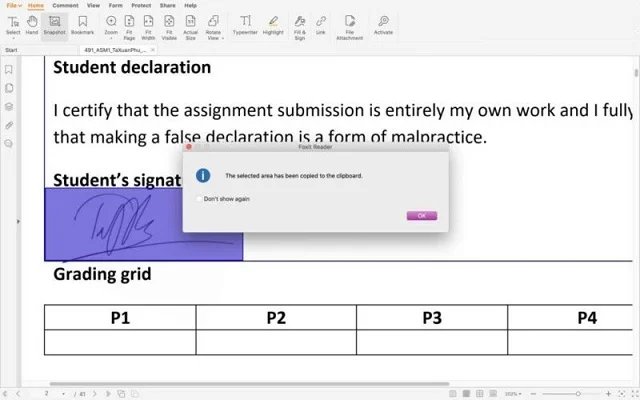The width and height of the screenshot is (640, 400).
Task: Enter full screen mode from status bar
Action: click(635, 394)
